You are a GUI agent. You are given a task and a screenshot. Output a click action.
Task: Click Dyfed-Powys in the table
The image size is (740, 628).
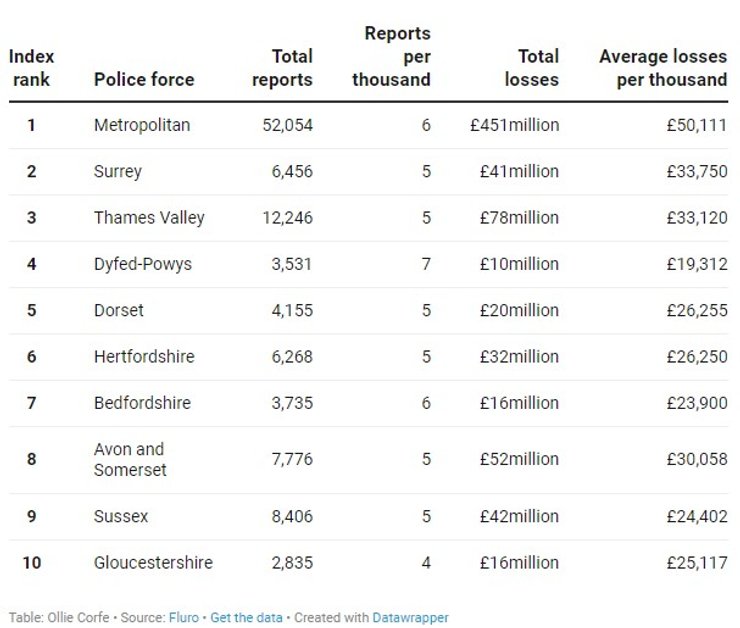click(143, 264)
